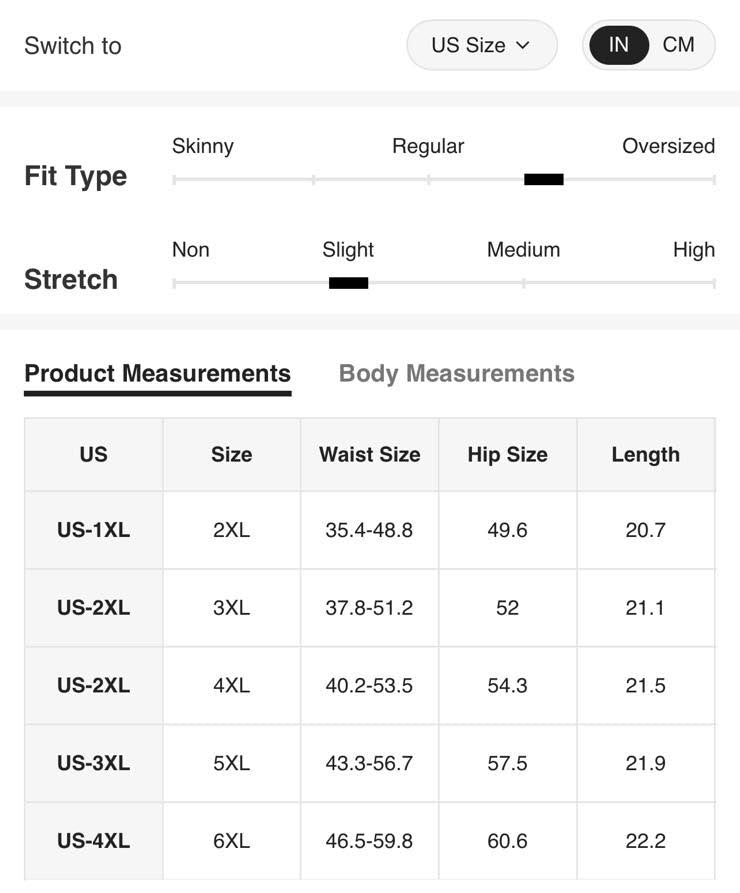
Task: Switch units to CM
Action: pos(678,45)
